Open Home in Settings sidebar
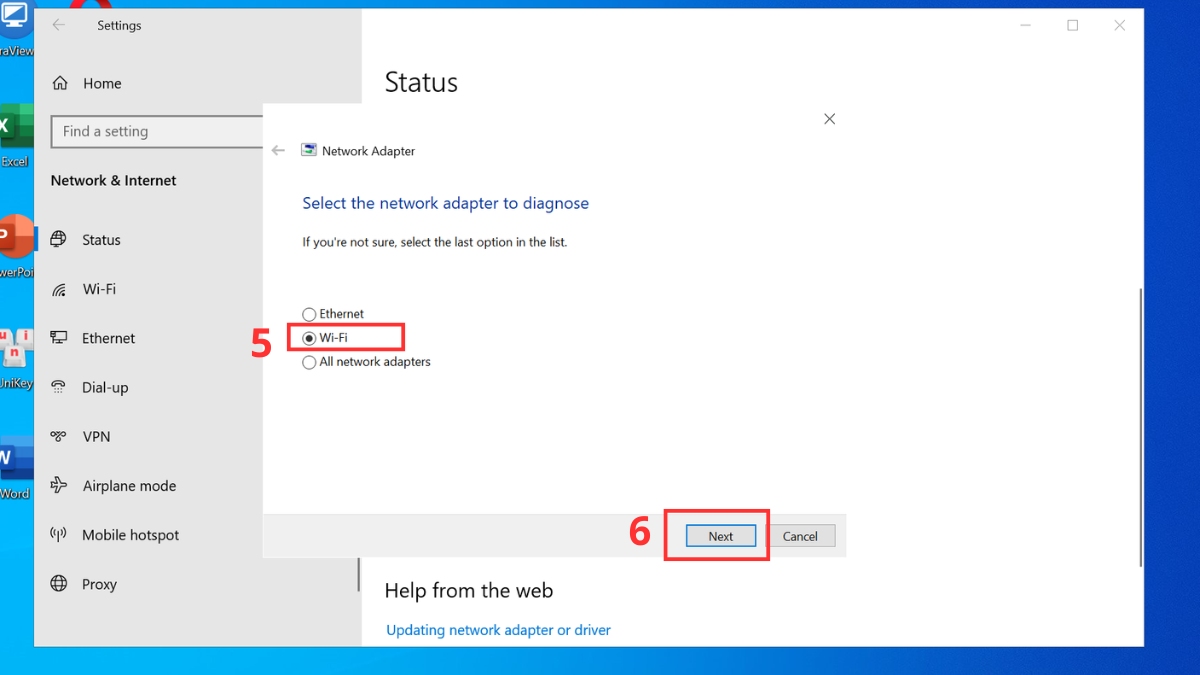This screenshot has width=1200, height=675. click(101, 84)
